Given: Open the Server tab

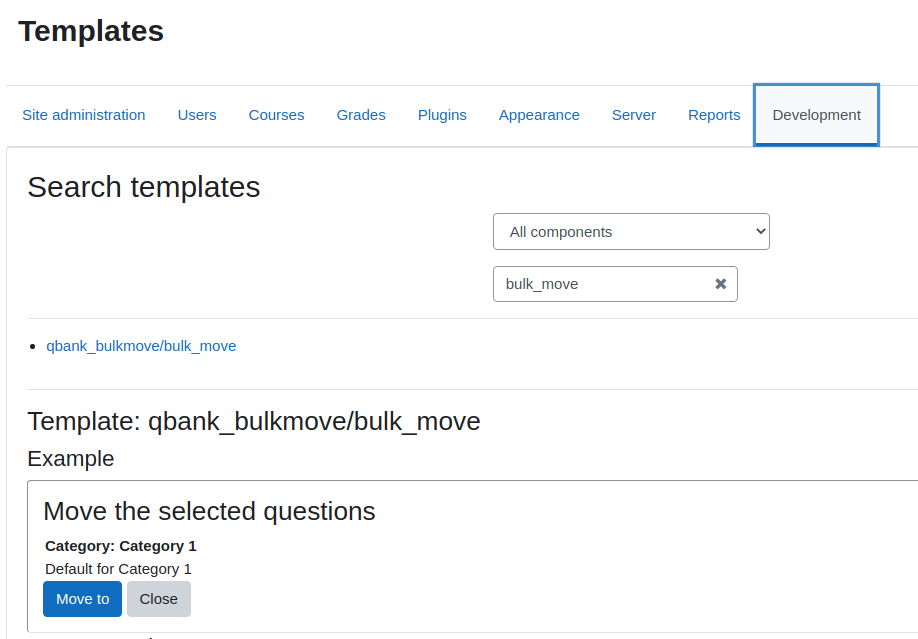Looking at the screenshot, I should [634, 115].
